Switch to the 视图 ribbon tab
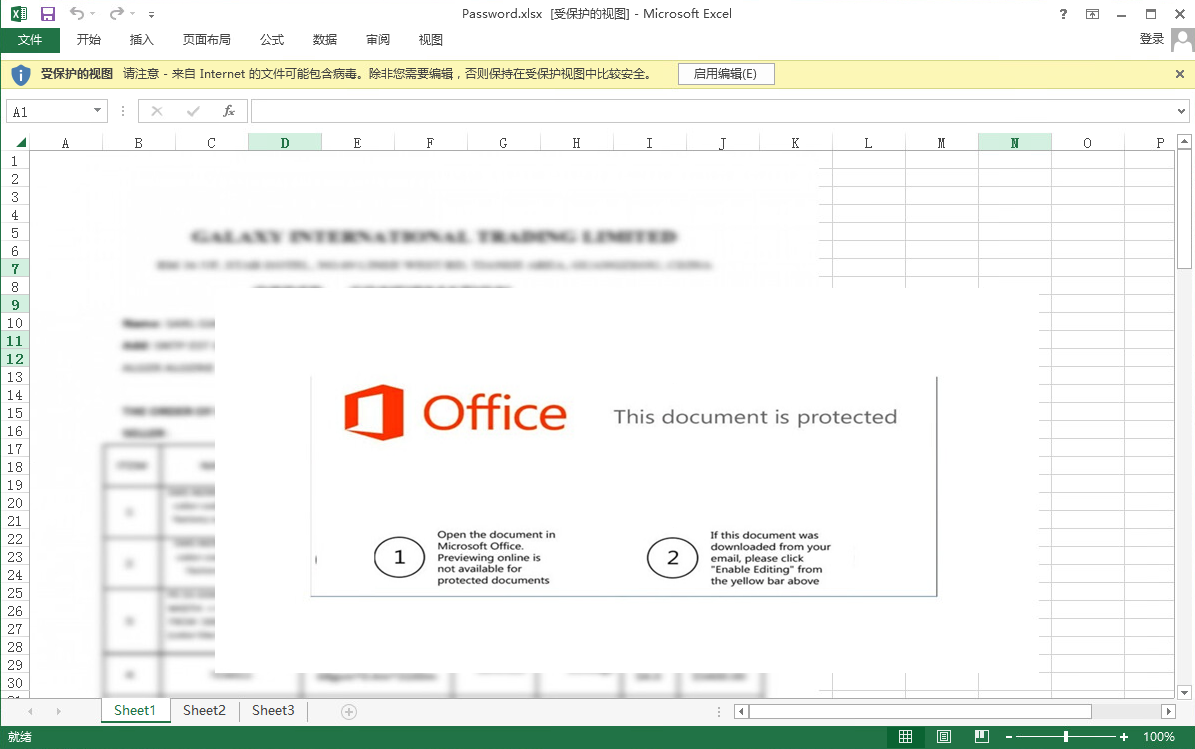 [431, 40]
